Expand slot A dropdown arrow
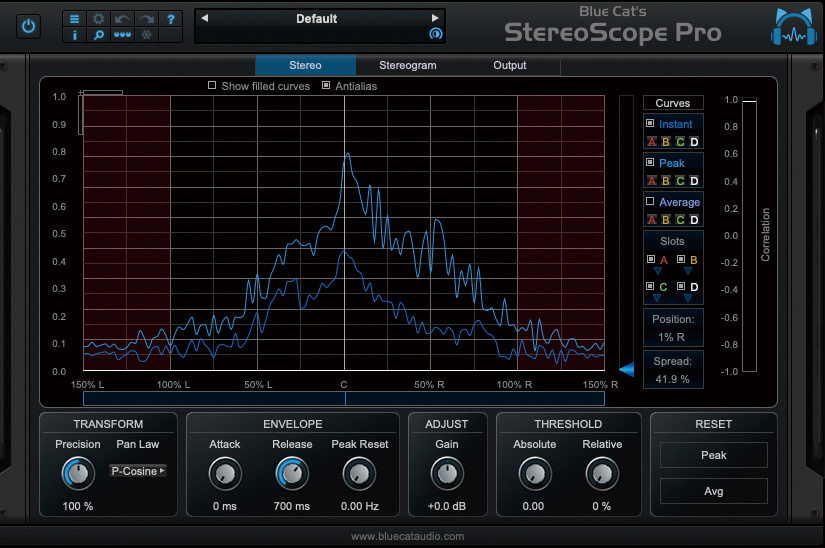This screenshot has width=825, height=548. click(x=658, y=271)
